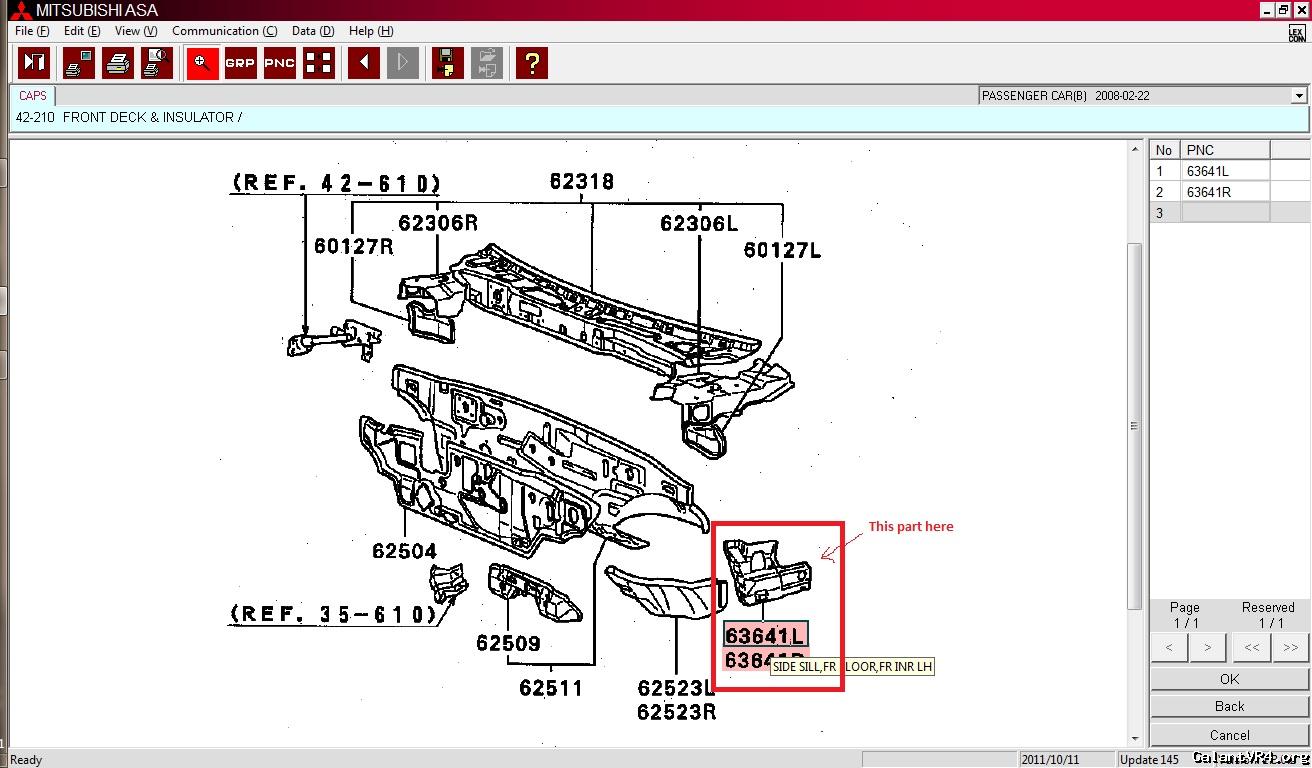Click the Back button in right panel
The image size is (1312, 768).
[1229, 706]
